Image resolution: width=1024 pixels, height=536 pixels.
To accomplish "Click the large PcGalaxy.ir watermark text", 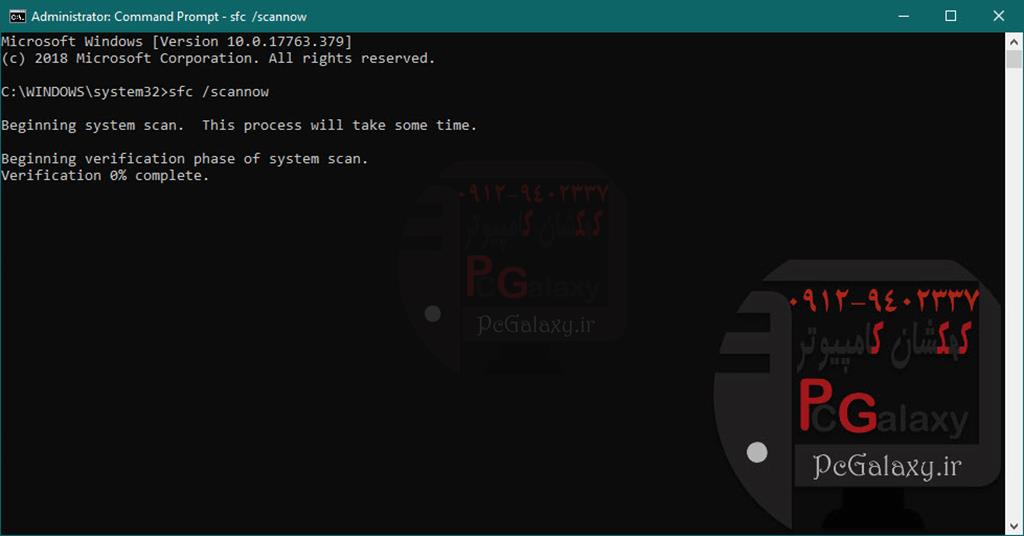I will click(886, 466).
